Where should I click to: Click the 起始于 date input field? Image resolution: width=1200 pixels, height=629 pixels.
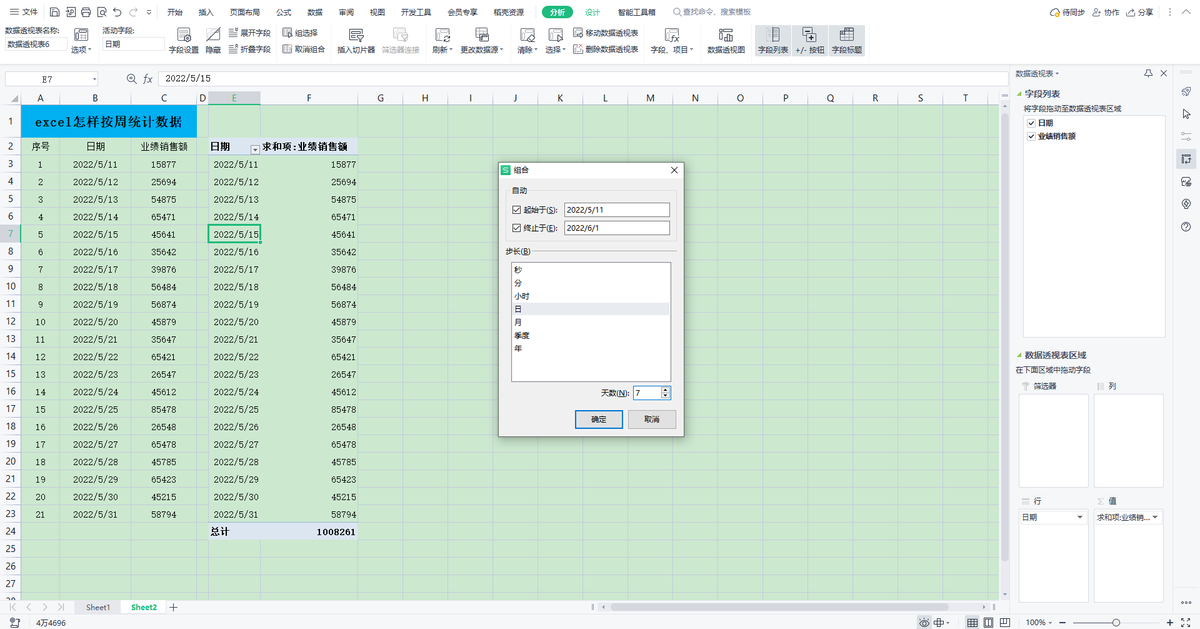tap(616, 210)
